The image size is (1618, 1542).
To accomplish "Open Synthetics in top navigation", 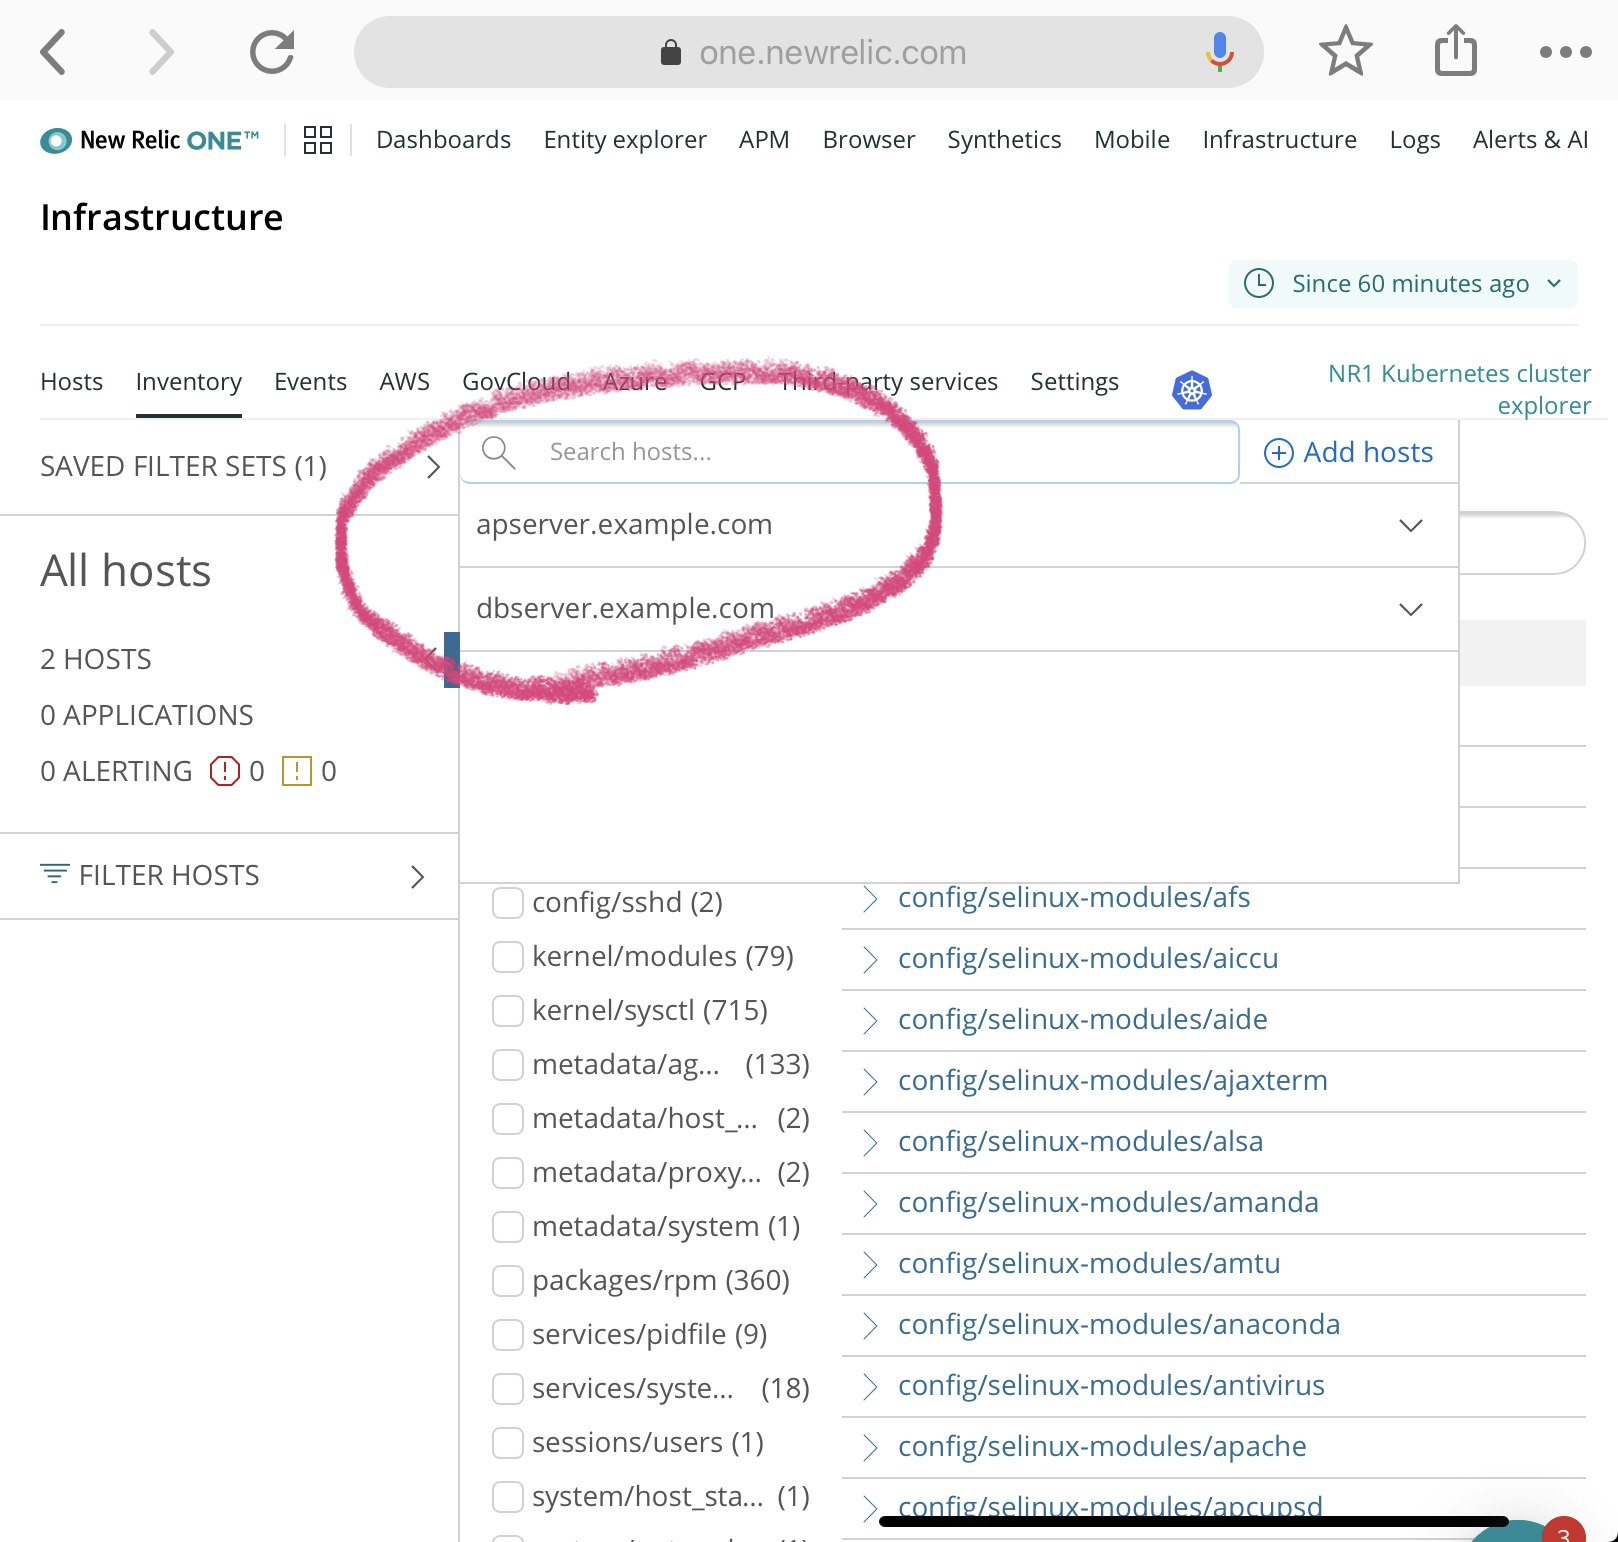I will pyautogui.click(x=1004, y=140).
